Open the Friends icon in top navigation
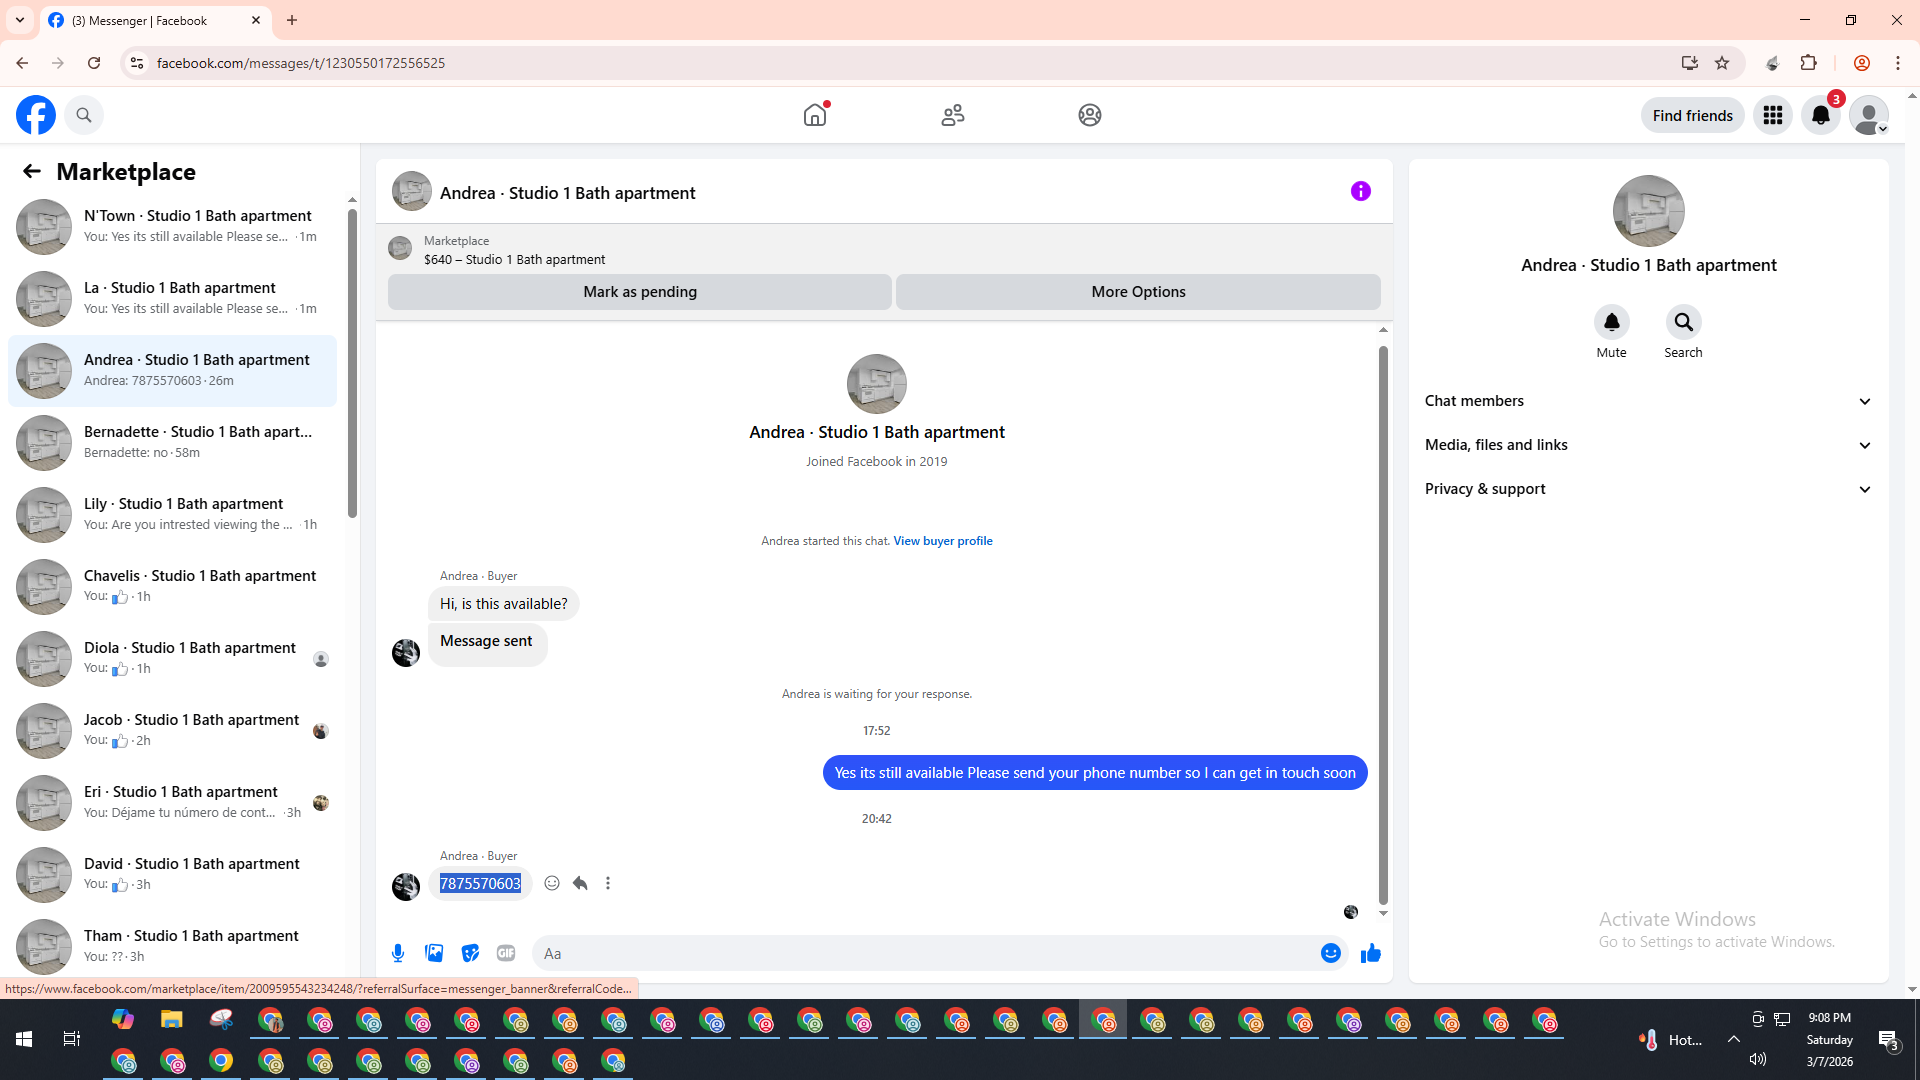Screen dimensions: 1920x1080 click(953, 115)
